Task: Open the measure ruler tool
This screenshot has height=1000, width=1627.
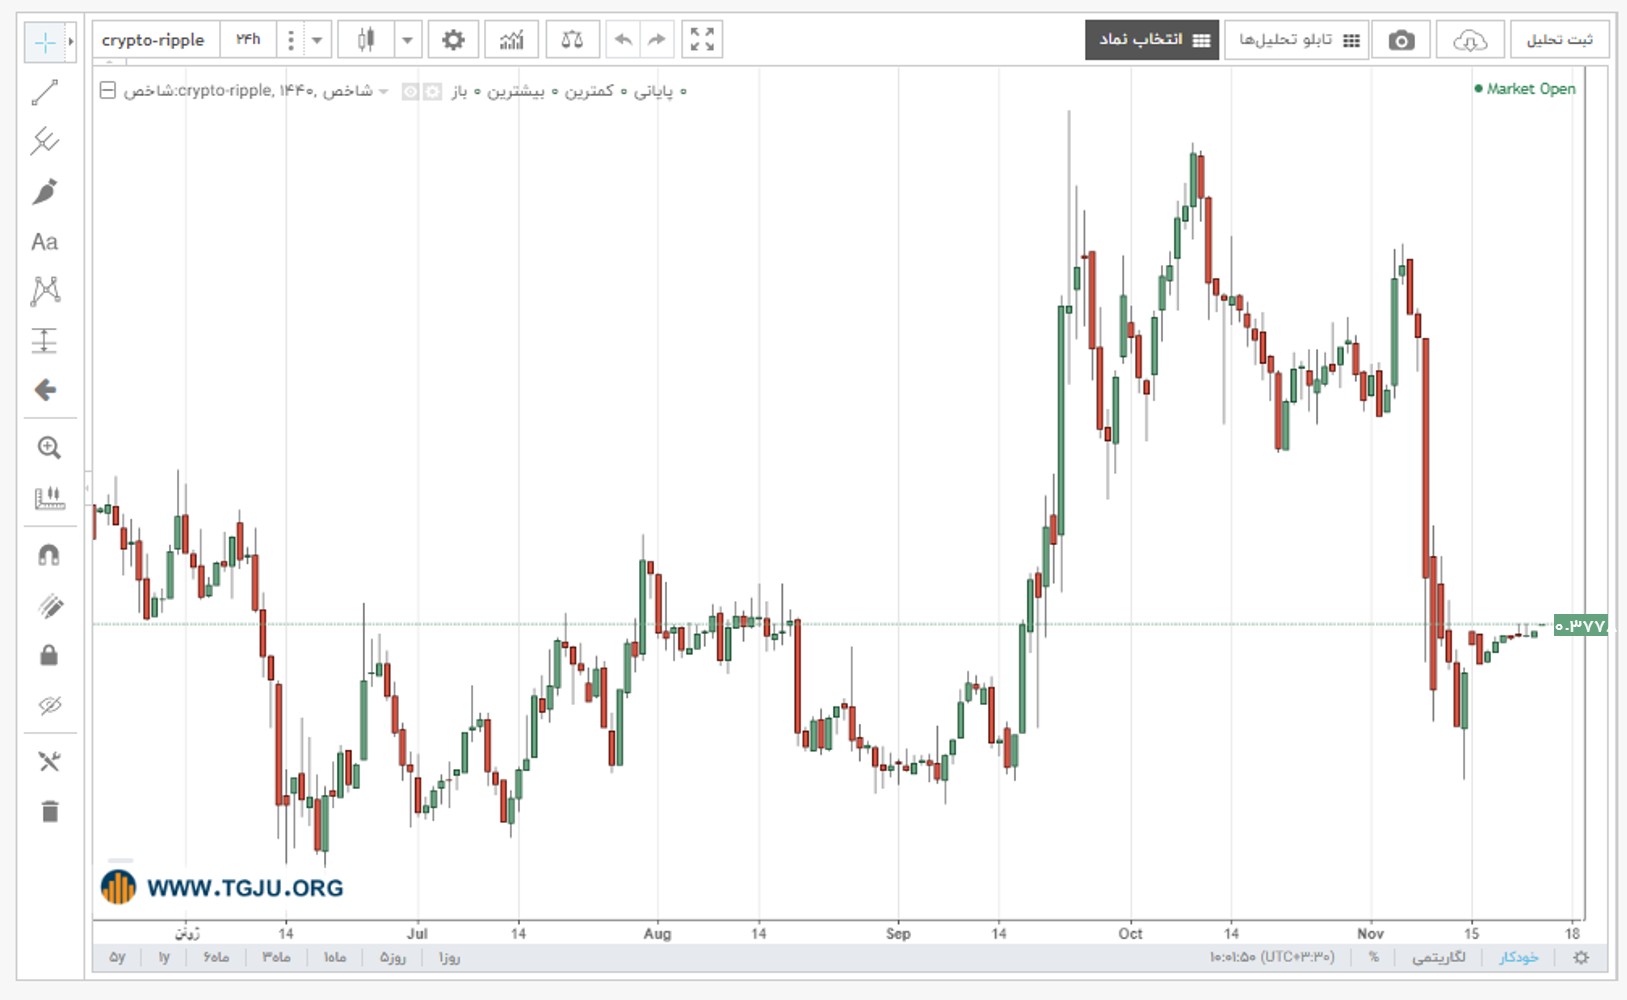Action: point(49,497)
